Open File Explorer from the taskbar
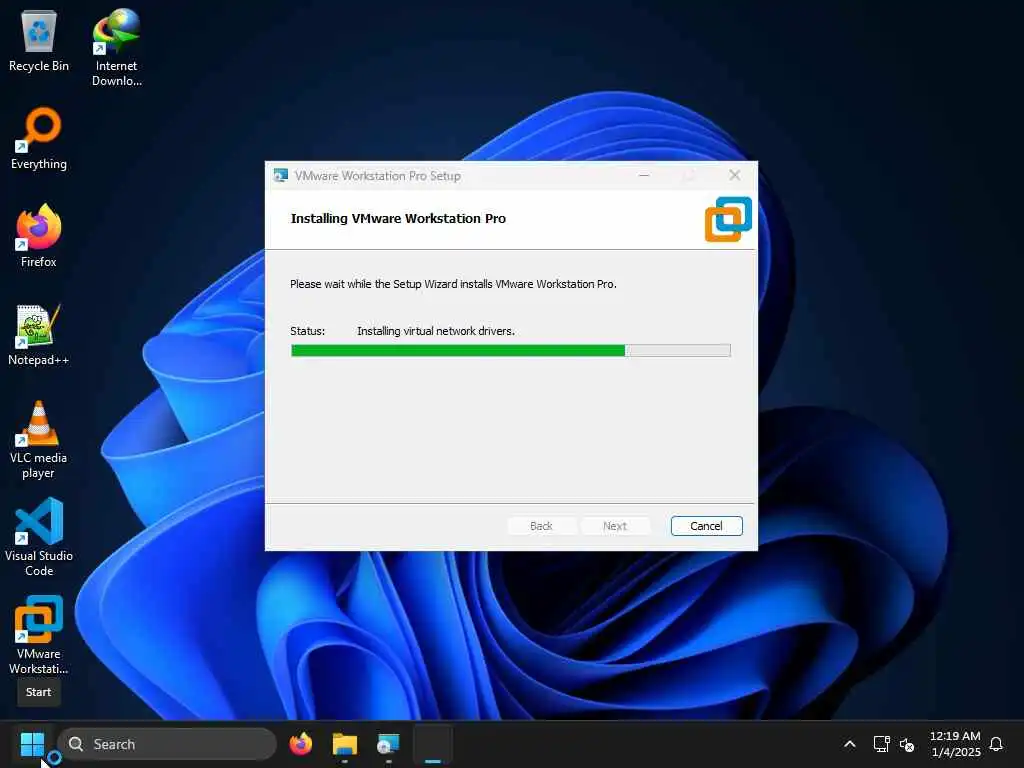Screen dimensions: 1024x768 (x=345, y=744)
